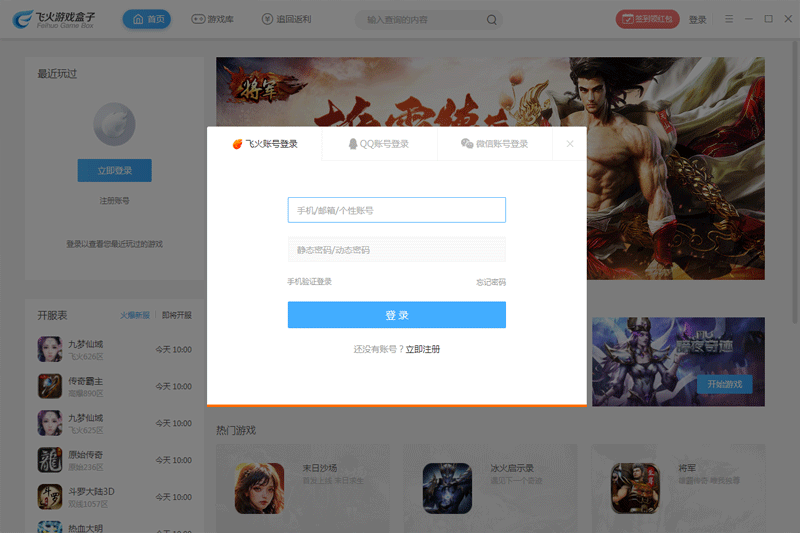Viewport: 800px width, 533px height.
Task: Click the 末日沙场 title text
Action: pos(320,468)
